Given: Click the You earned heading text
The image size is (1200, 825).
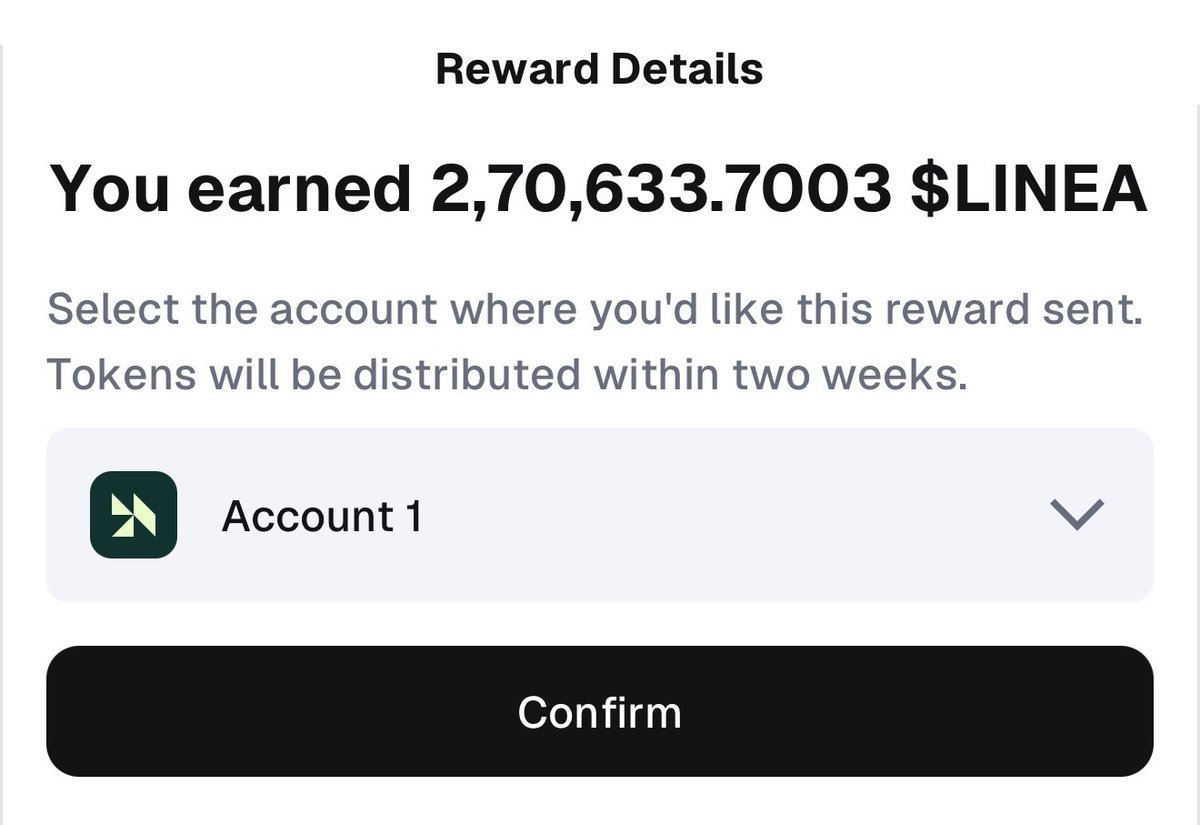Looking at the screenshot, I should [231, 188].
